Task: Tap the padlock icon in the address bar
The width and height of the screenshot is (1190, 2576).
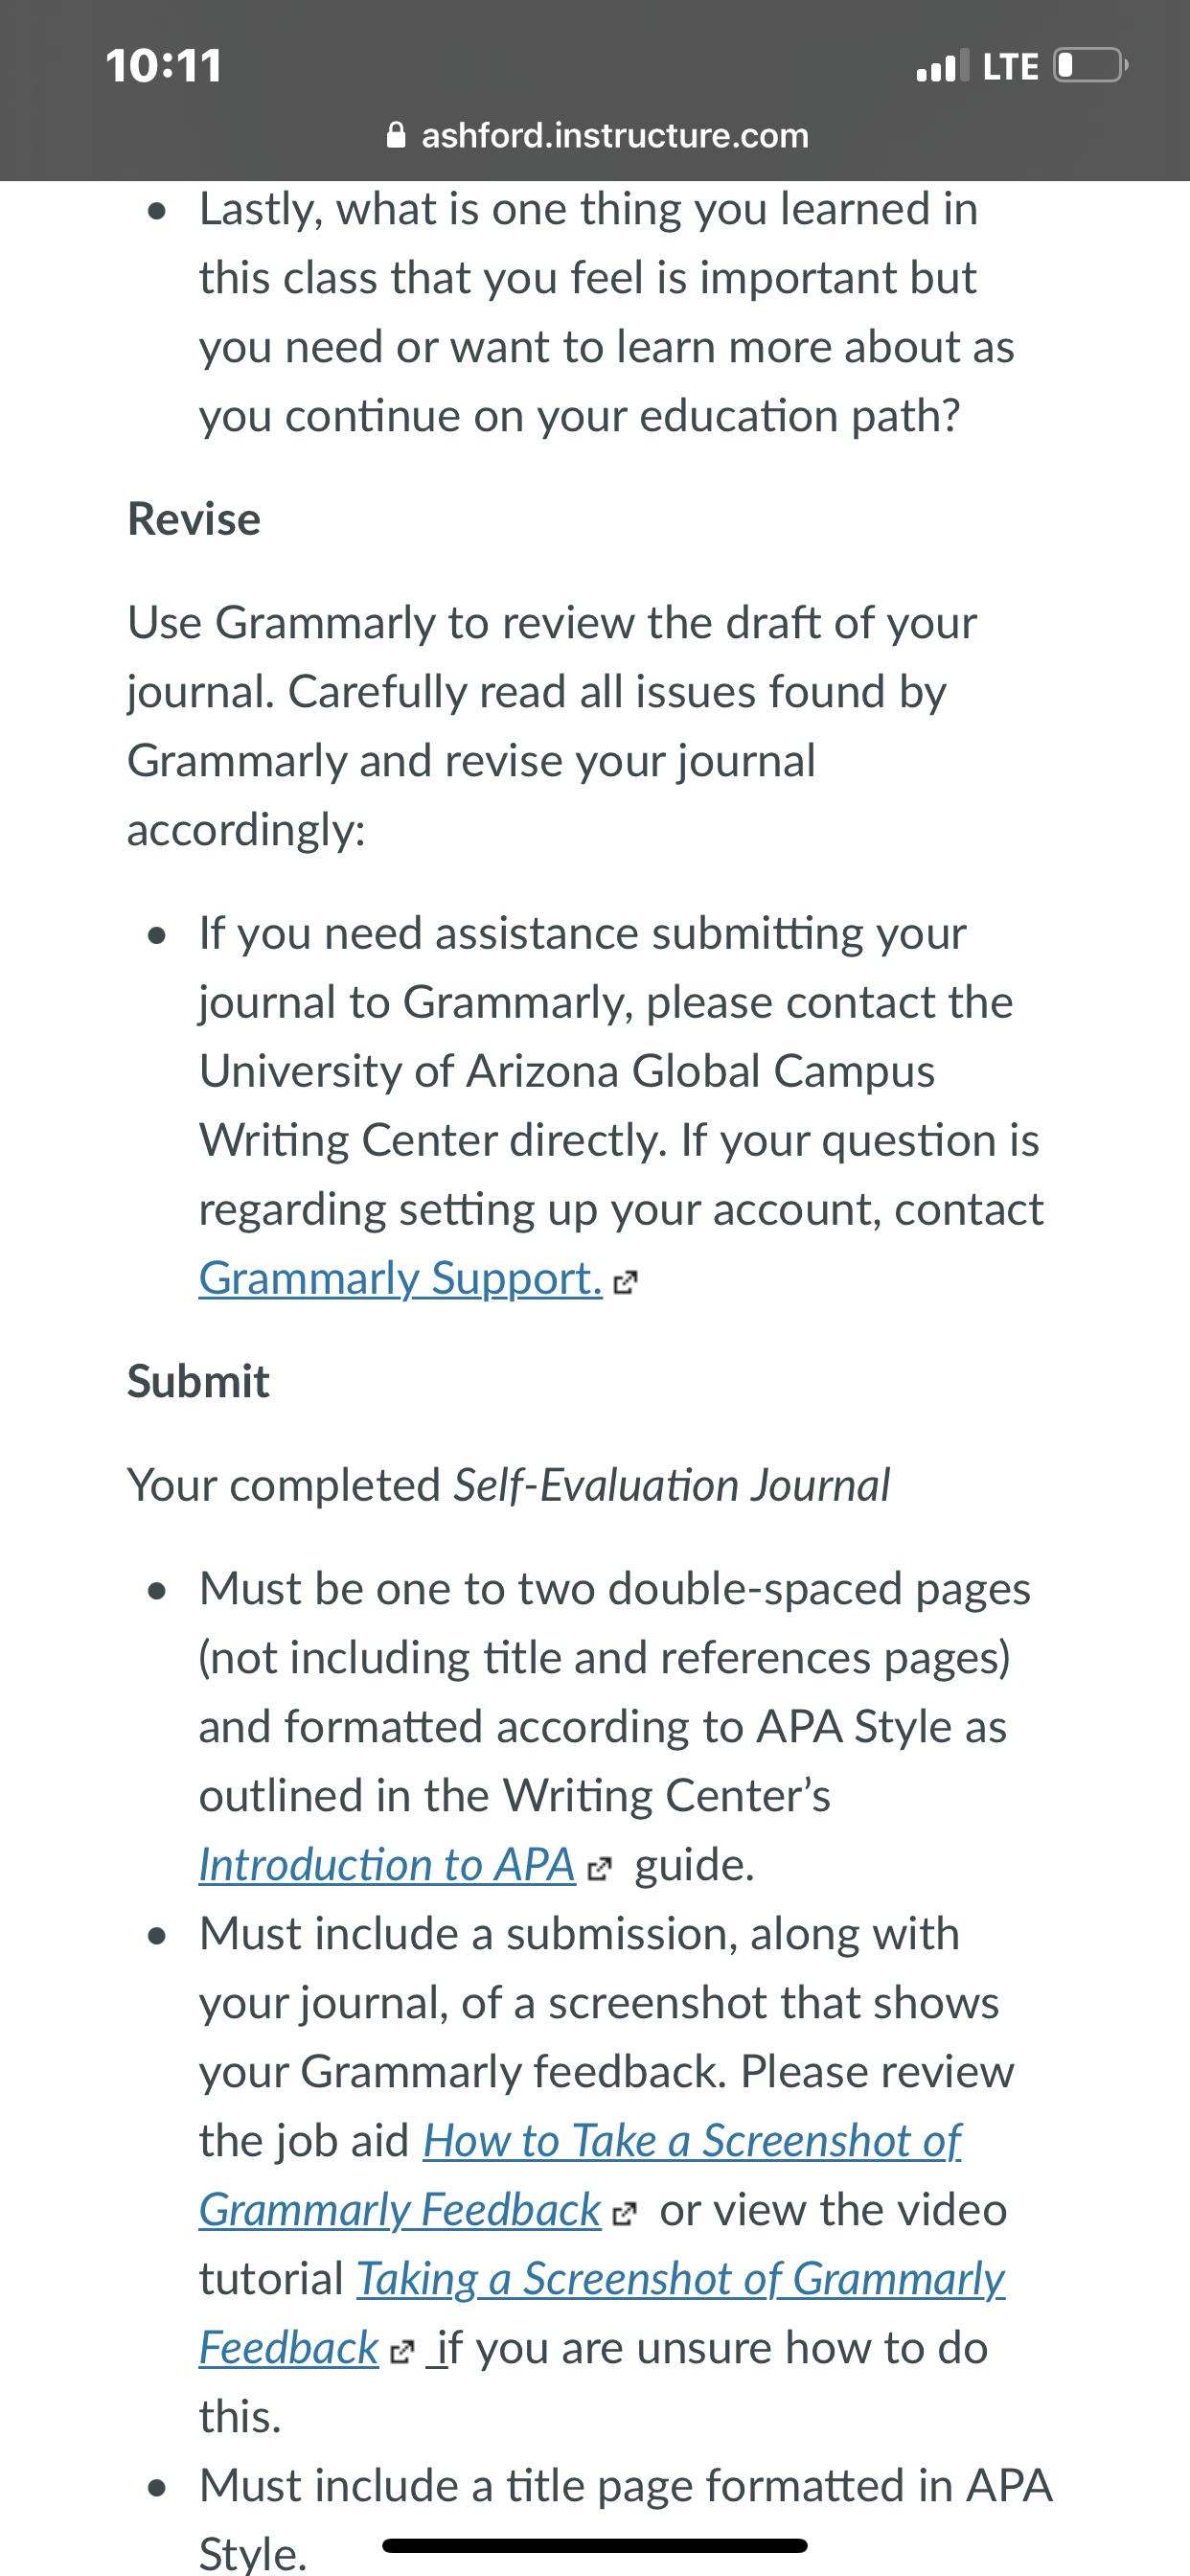Action: [x=396, y=135]
